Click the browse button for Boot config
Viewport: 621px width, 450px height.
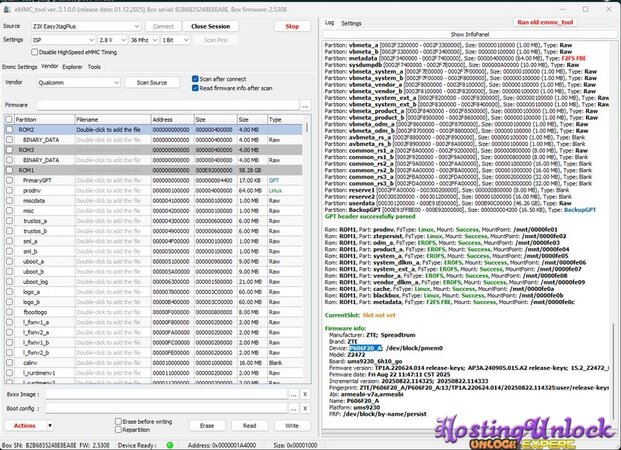[292, 408]
